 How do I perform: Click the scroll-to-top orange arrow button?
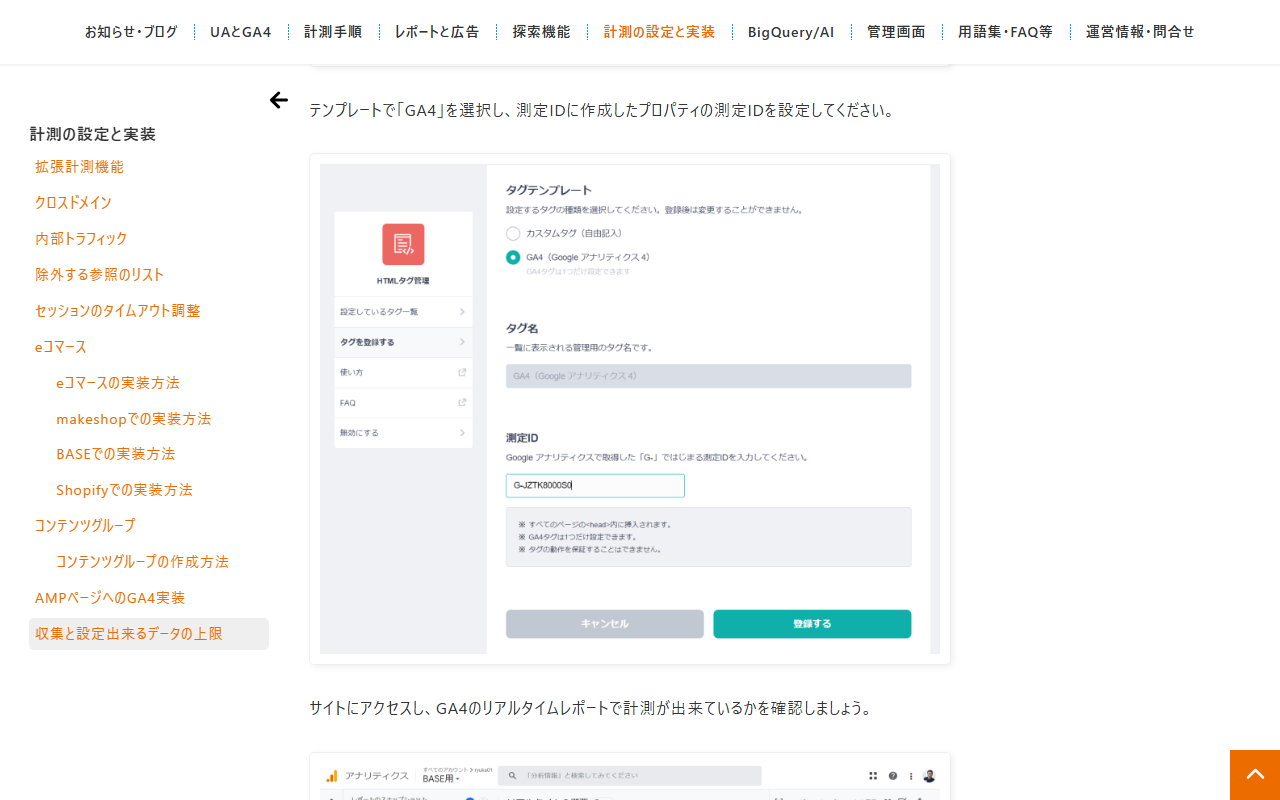[1255, 775]
